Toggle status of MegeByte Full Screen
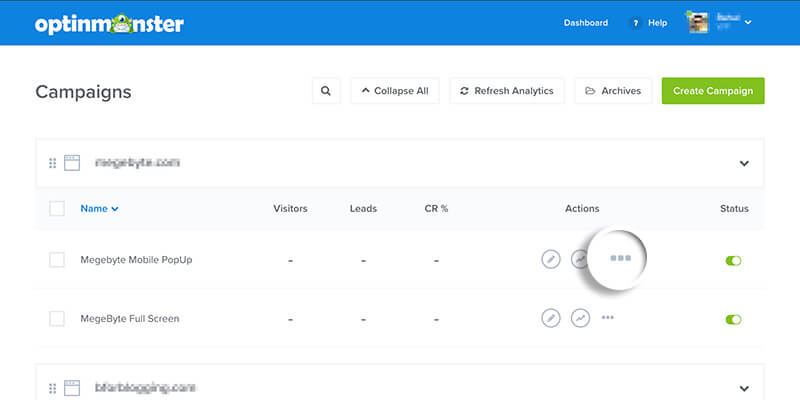 tap(733, 319)
